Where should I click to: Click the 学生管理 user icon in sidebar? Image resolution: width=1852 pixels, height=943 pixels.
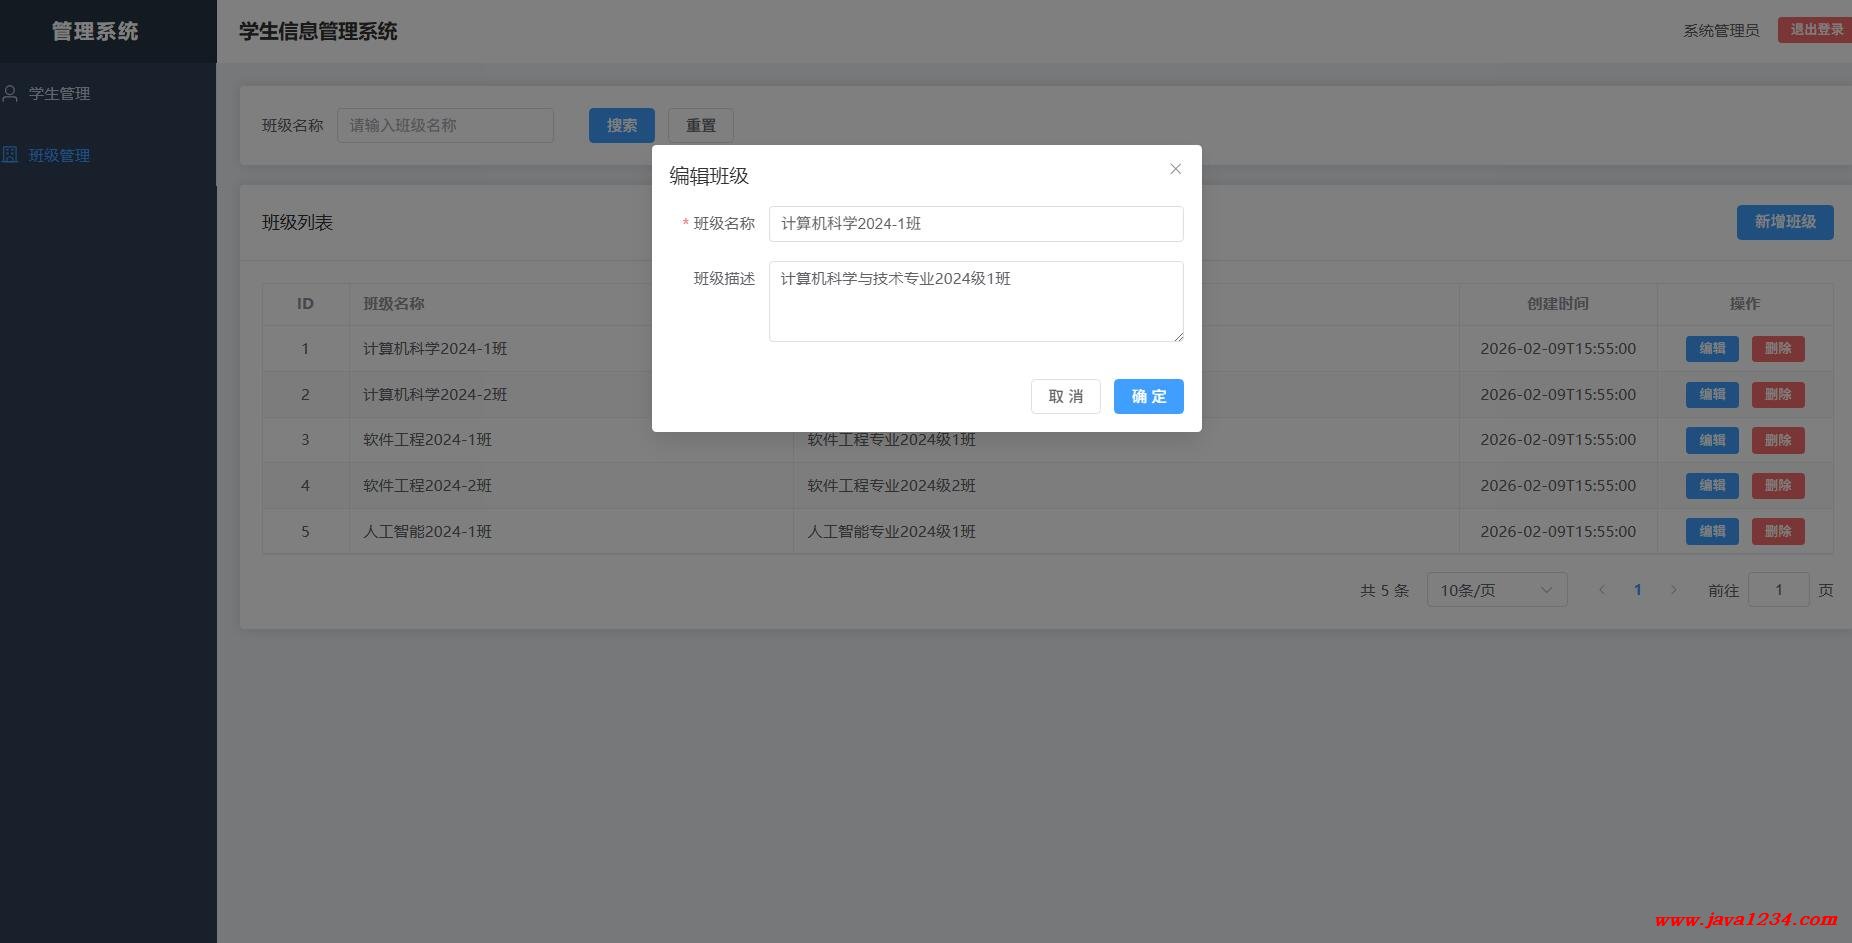pyautogui.click(x=10, y=94)
